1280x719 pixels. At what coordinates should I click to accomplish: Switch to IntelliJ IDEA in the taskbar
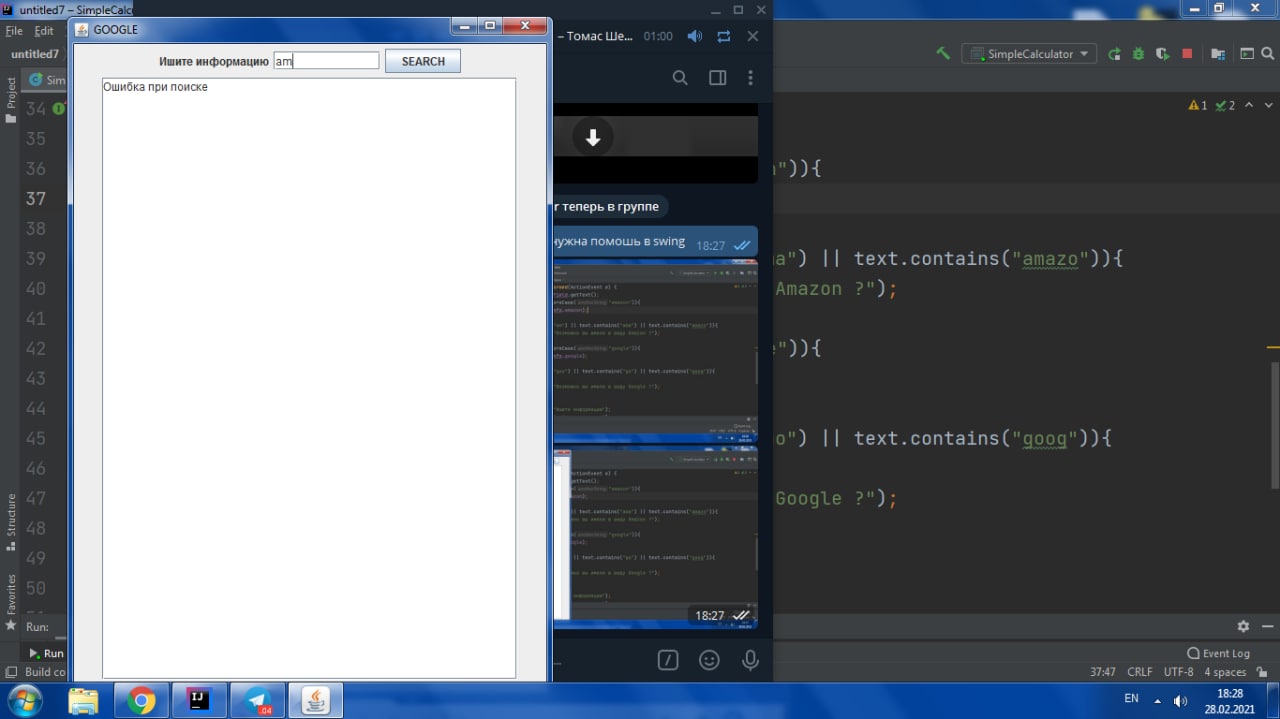tap(199, 701)
